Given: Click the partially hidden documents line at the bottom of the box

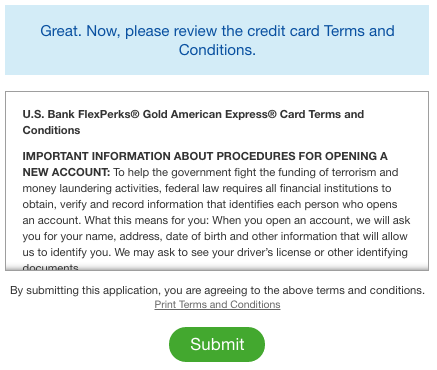Looking at the screenshot, I should click(x=50, y=267).
